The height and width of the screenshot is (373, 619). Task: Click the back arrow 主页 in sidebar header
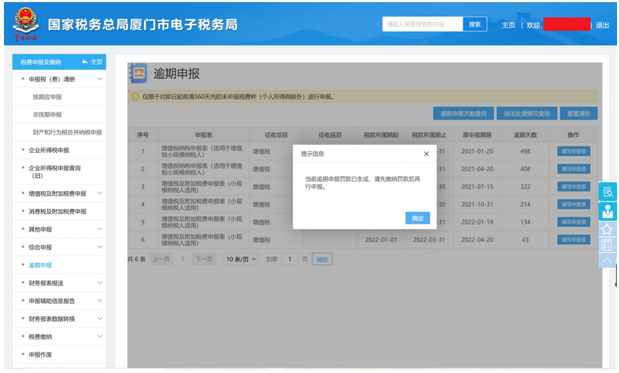point(92,62)
